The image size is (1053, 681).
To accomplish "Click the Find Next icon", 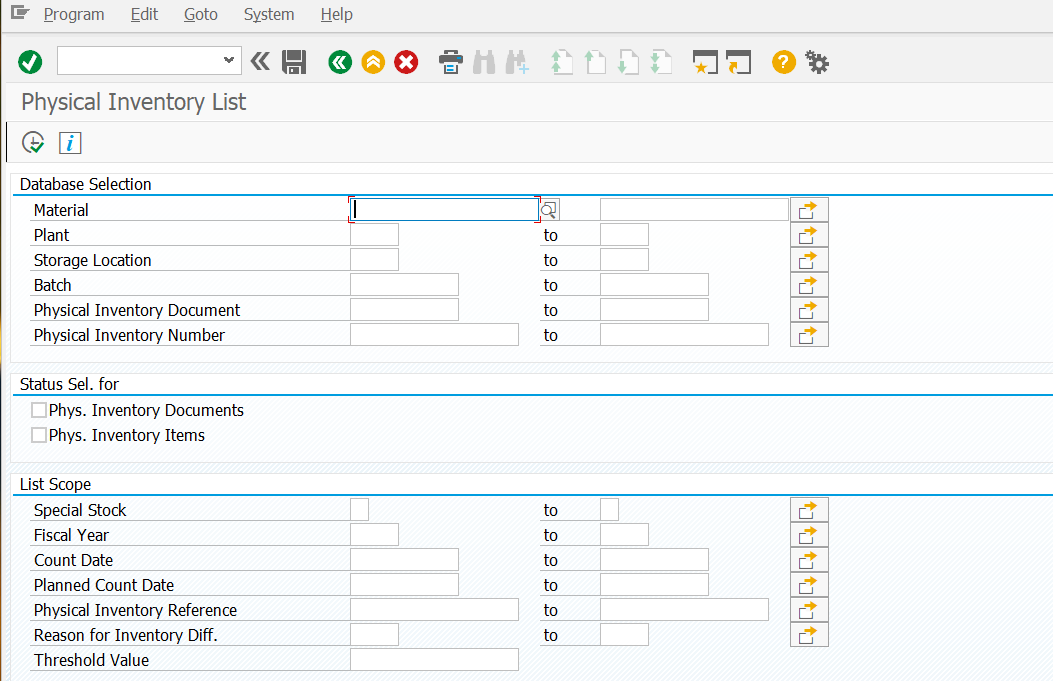I will [x=517, y=62].
